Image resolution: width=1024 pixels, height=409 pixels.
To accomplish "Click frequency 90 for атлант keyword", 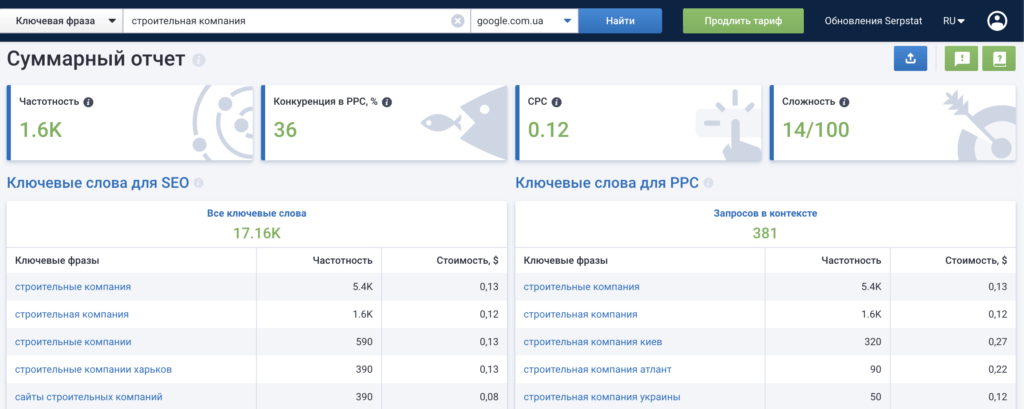I will (875, 369).
